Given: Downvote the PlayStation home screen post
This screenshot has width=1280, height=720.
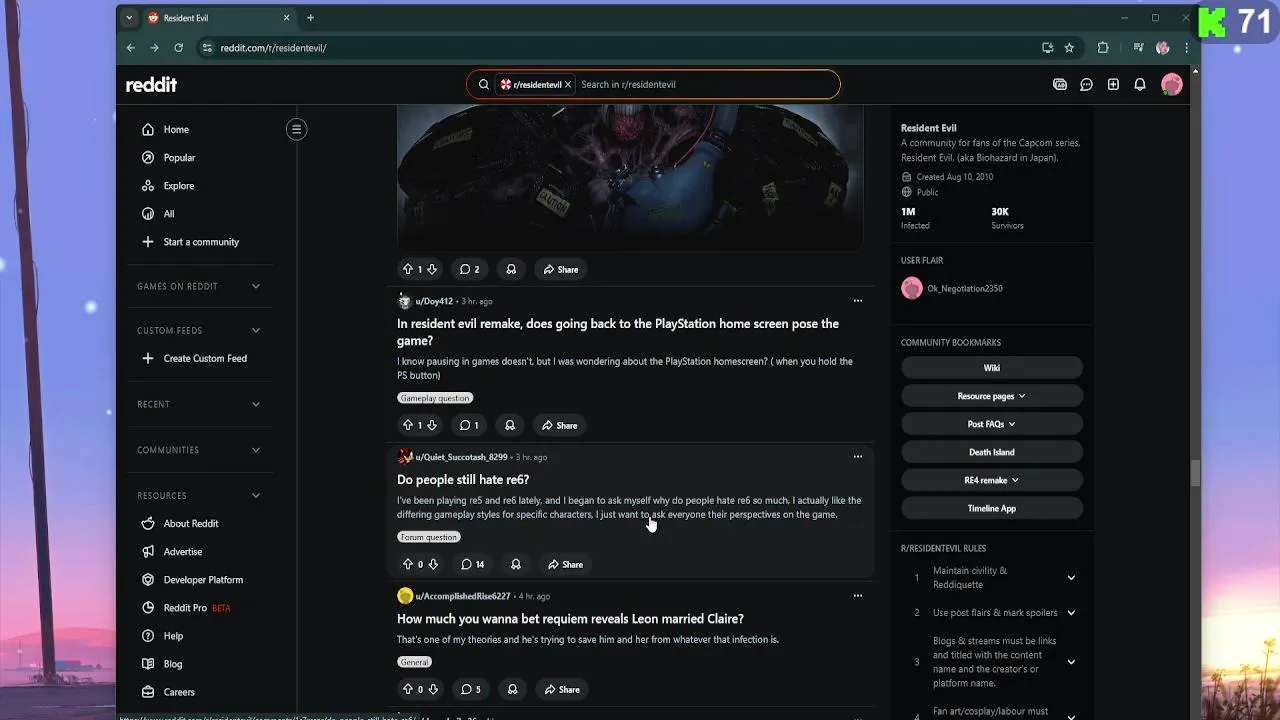Looking at the screenshot, I should click(x=432, y=425).
